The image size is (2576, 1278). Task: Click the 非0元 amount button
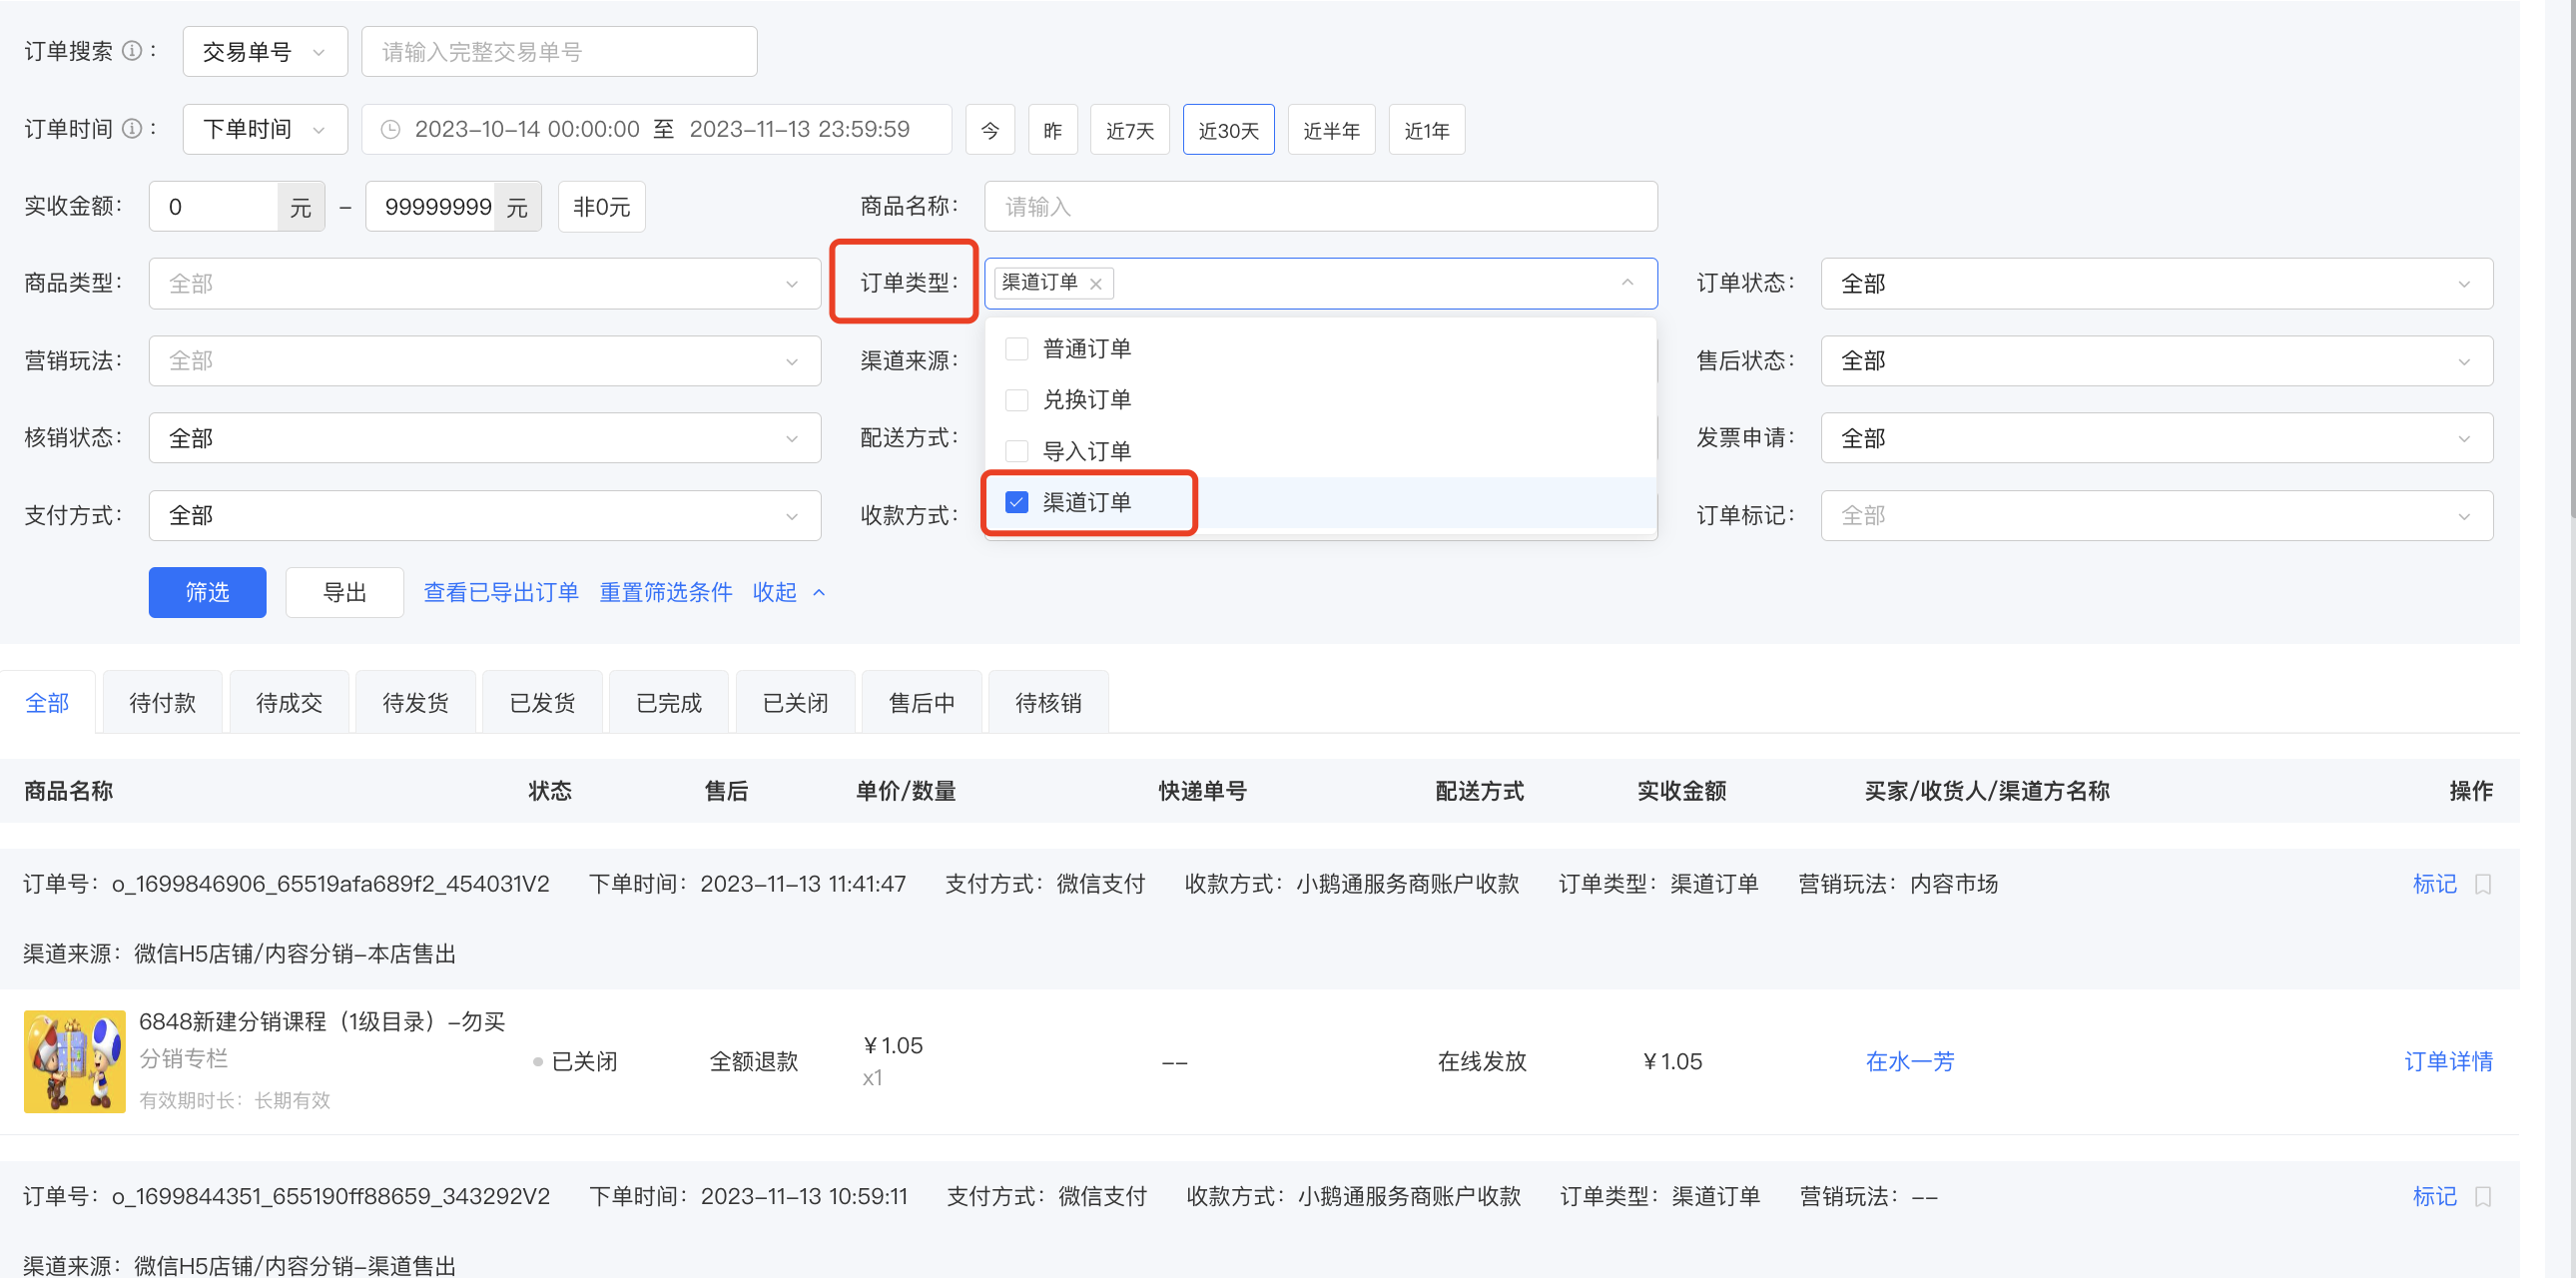click(602, 207)
